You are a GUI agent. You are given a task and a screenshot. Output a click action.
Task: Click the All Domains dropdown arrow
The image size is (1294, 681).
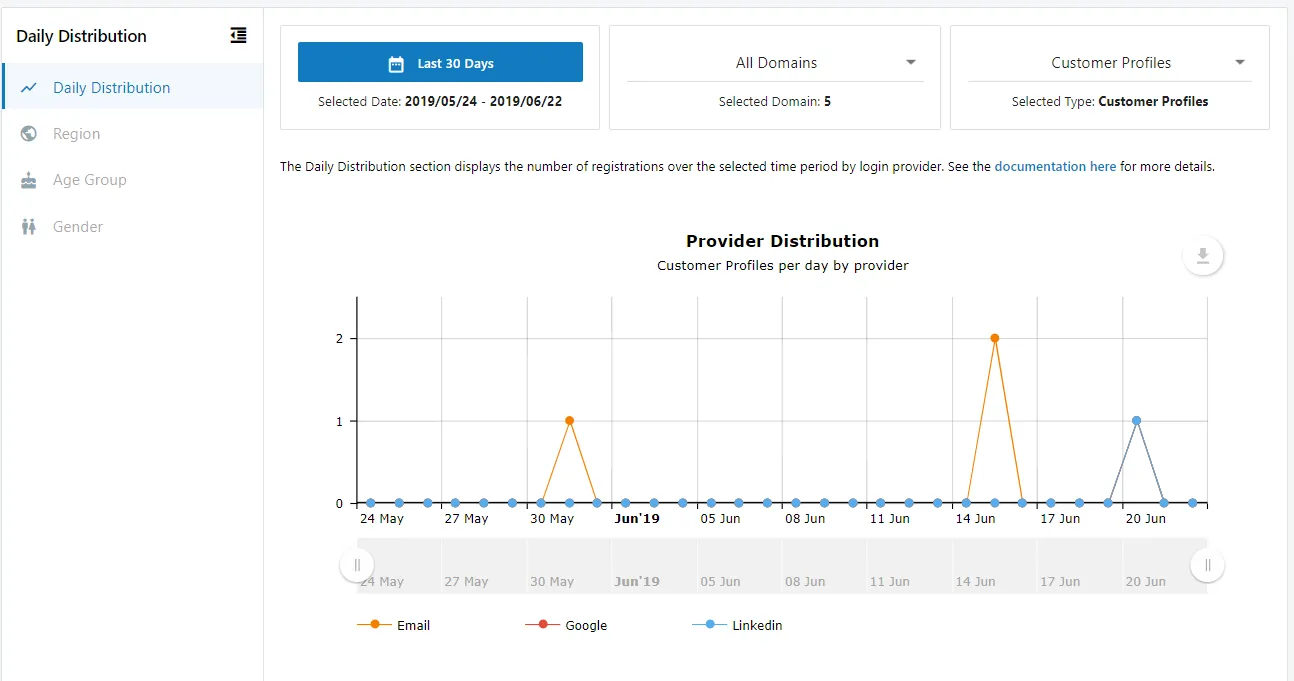point(911,62)
